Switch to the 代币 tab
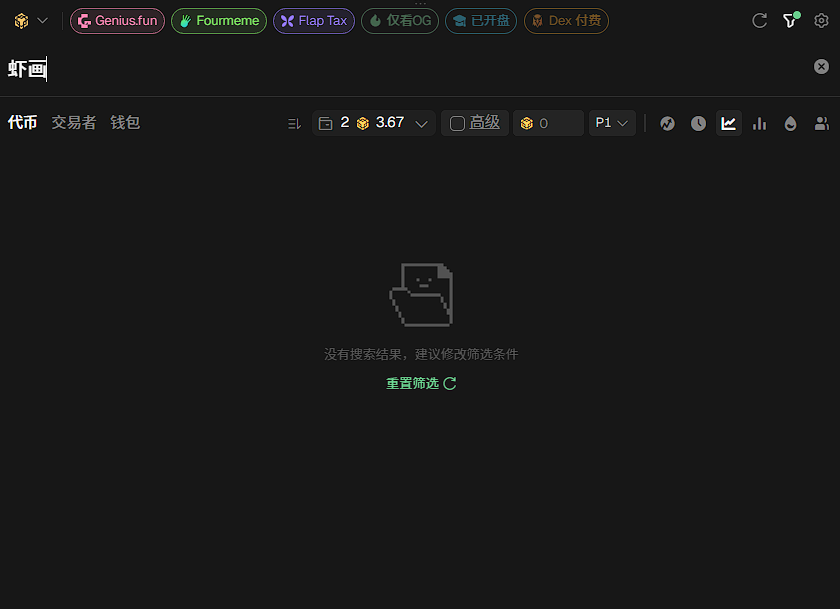Viewport: 840px width, 609px height. pos(22,123)
